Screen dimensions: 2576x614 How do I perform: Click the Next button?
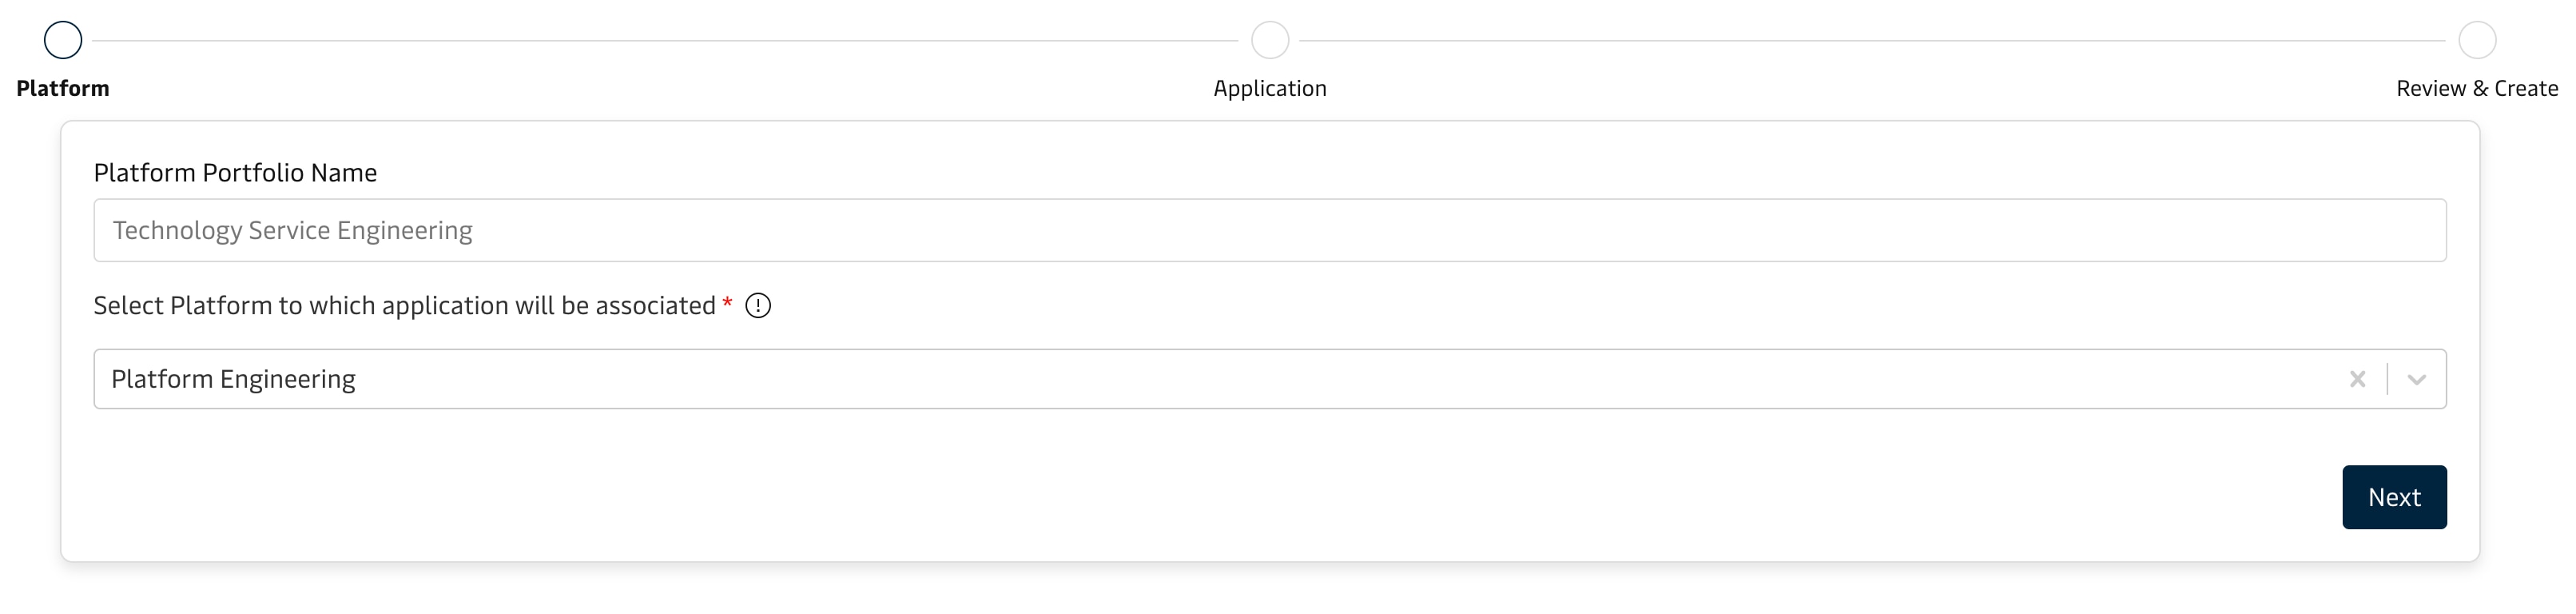2394,497
